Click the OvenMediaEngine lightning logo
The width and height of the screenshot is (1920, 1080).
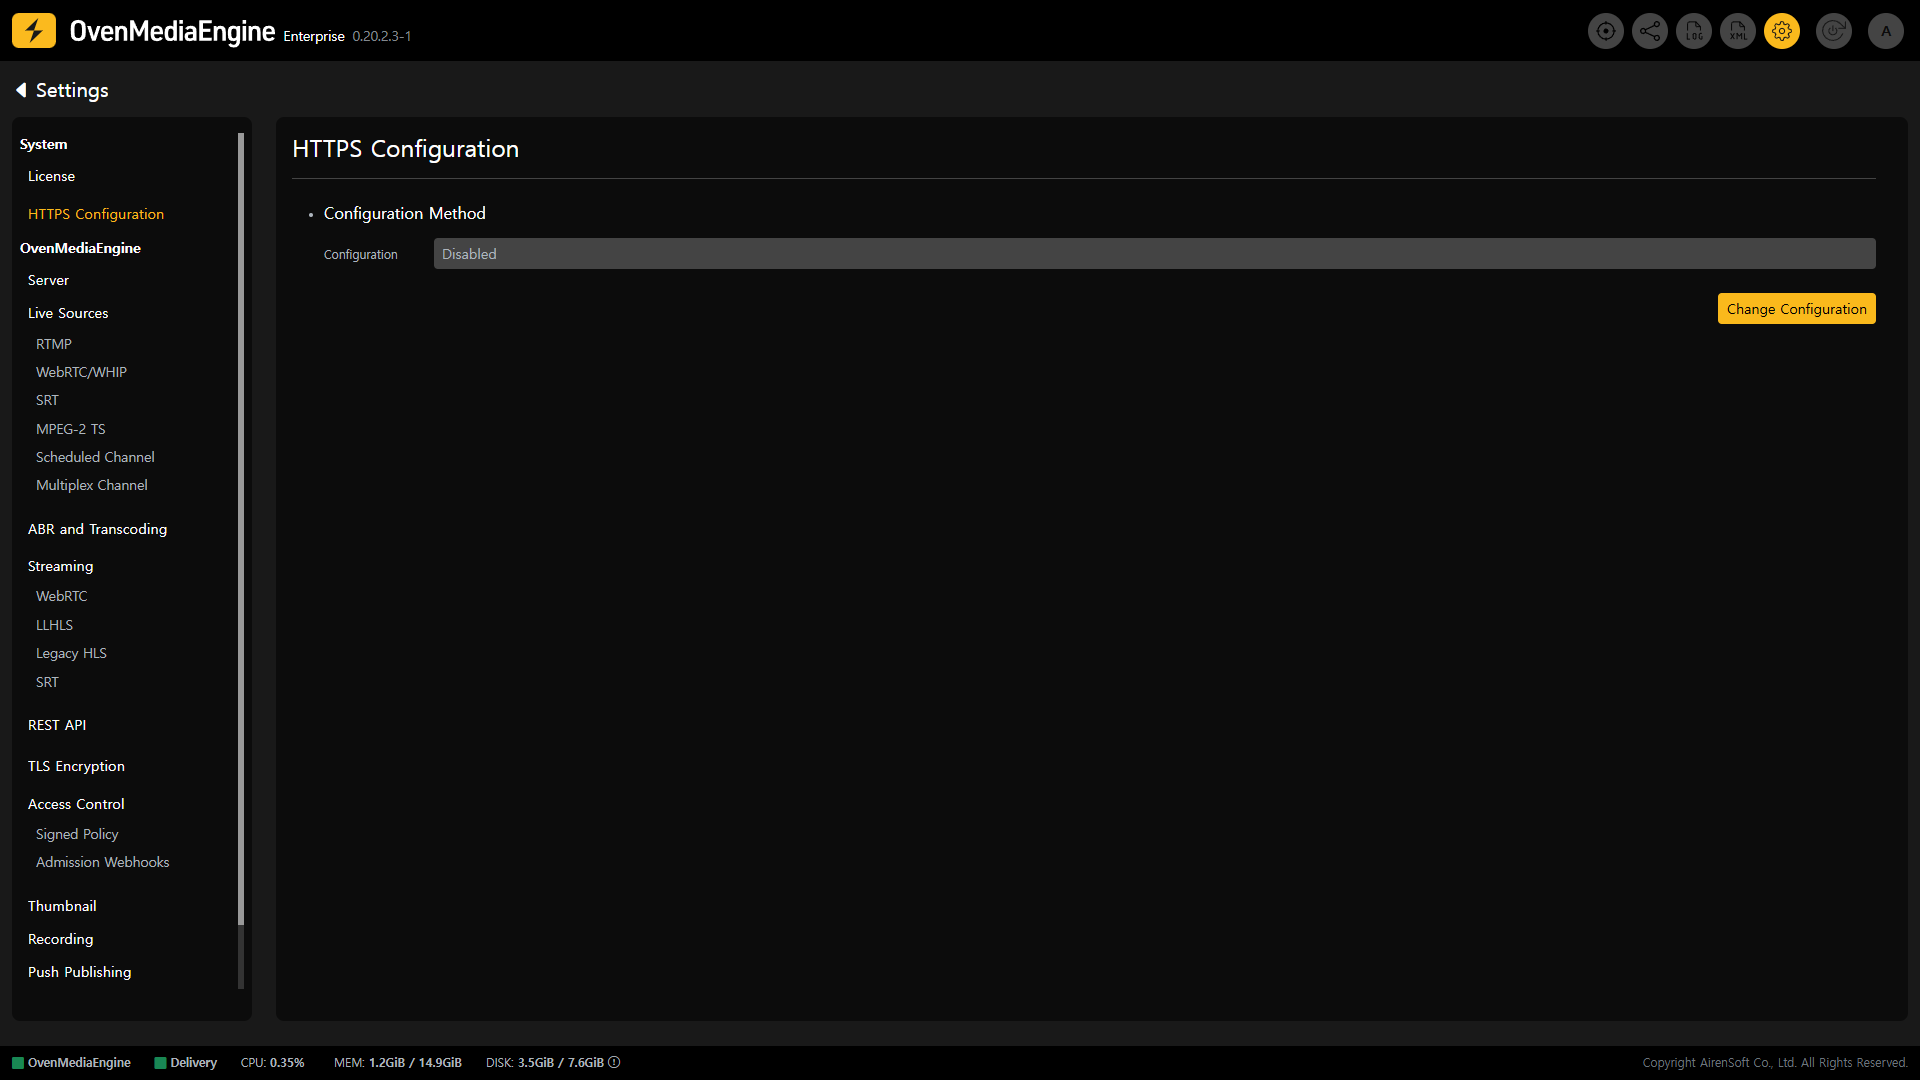click(34, 31)
